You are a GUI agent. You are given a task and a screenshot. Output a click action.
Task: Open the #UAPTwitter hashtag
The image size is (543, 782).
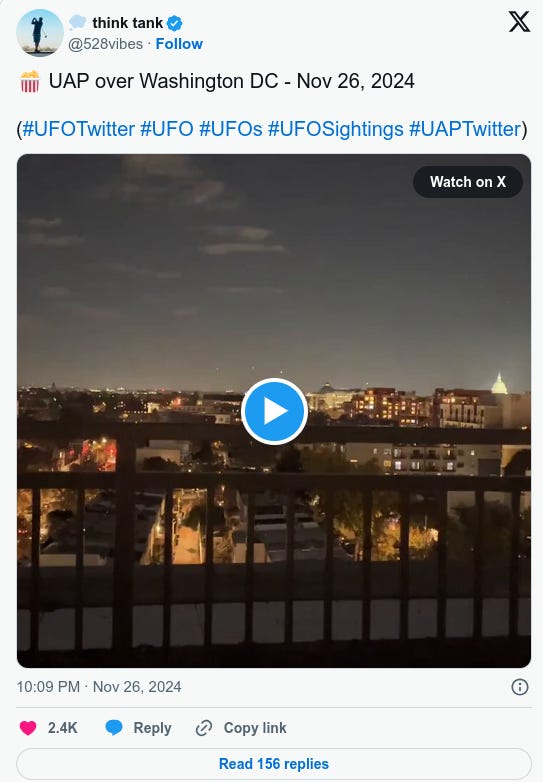point(465,129)
